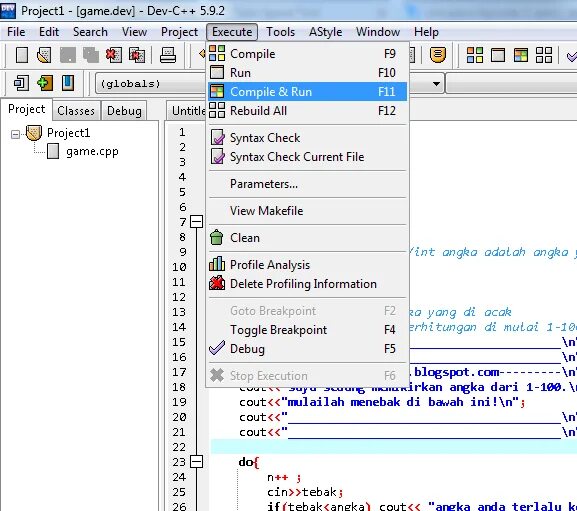This screenshot has width=577, height=511.
Task: Choose Compile from the Execute menu
Action: (308, 54)
